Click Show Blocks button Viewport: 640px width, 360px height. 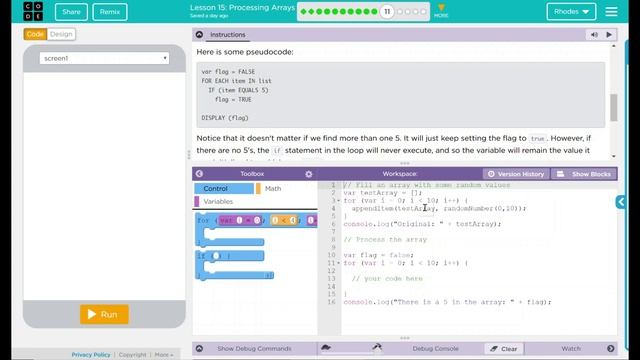click(584, 174)
